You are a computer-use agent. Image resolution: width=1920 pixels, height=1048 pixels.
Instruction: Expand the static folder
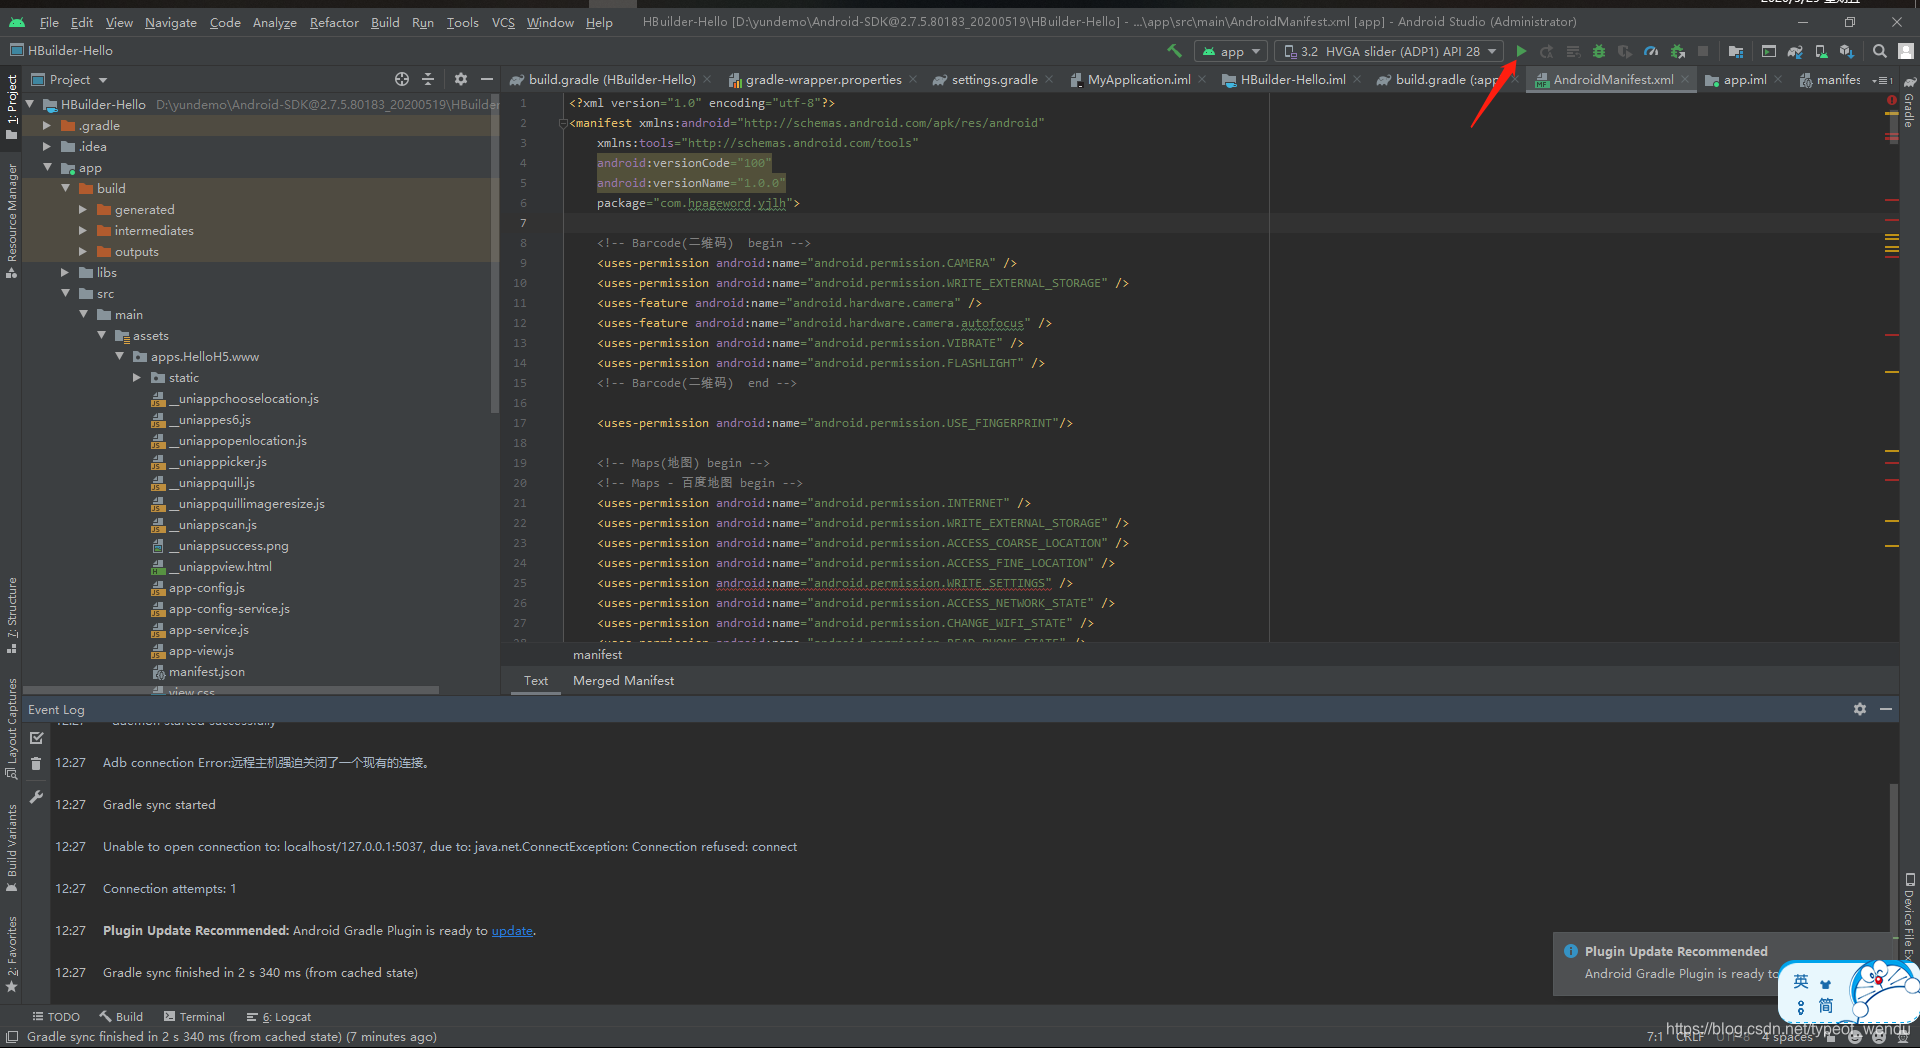[x=137, y=377]
